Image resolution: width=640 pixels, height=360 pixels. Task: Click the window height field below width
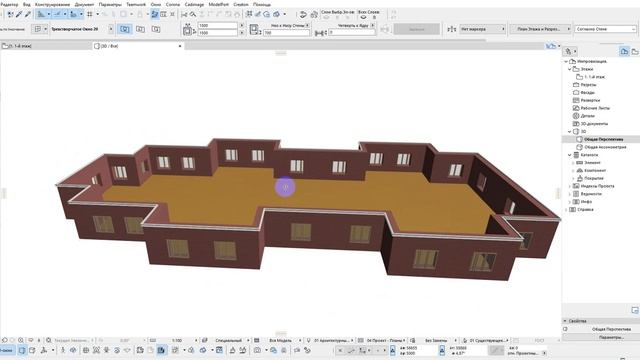(218, 32)
